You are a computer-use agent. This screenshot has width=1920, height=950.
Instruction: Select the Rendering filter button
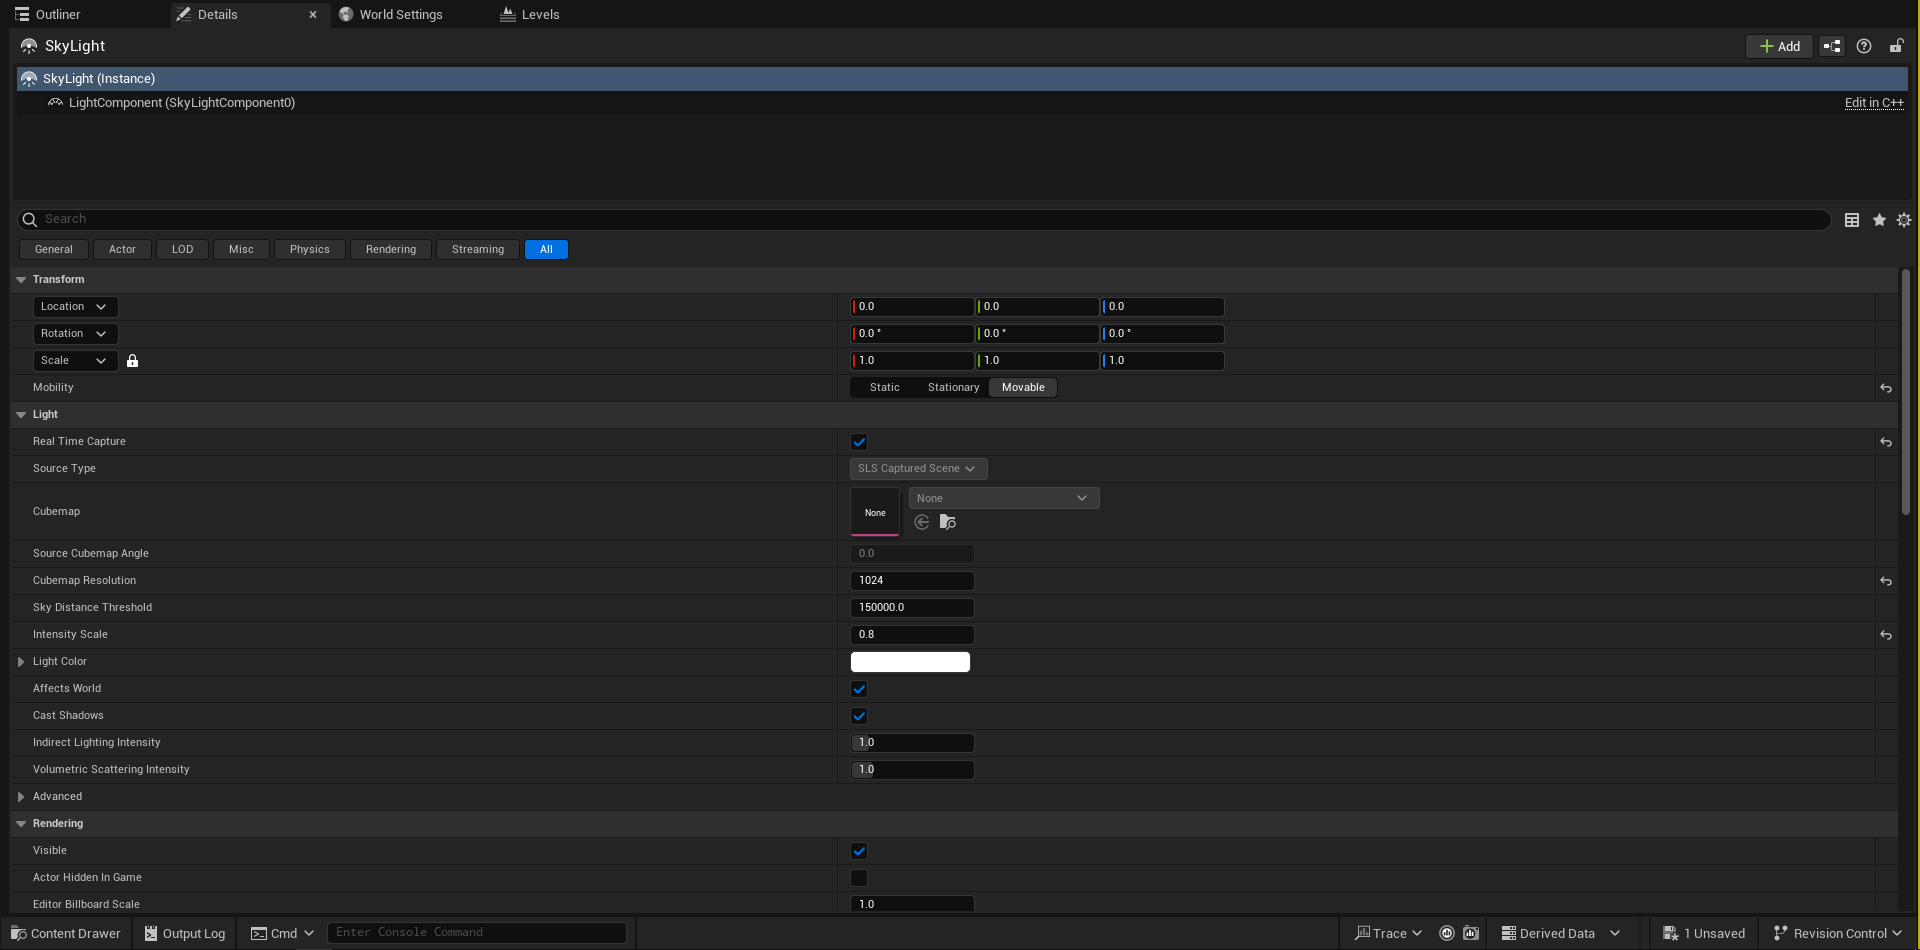(x=391, y=250)
